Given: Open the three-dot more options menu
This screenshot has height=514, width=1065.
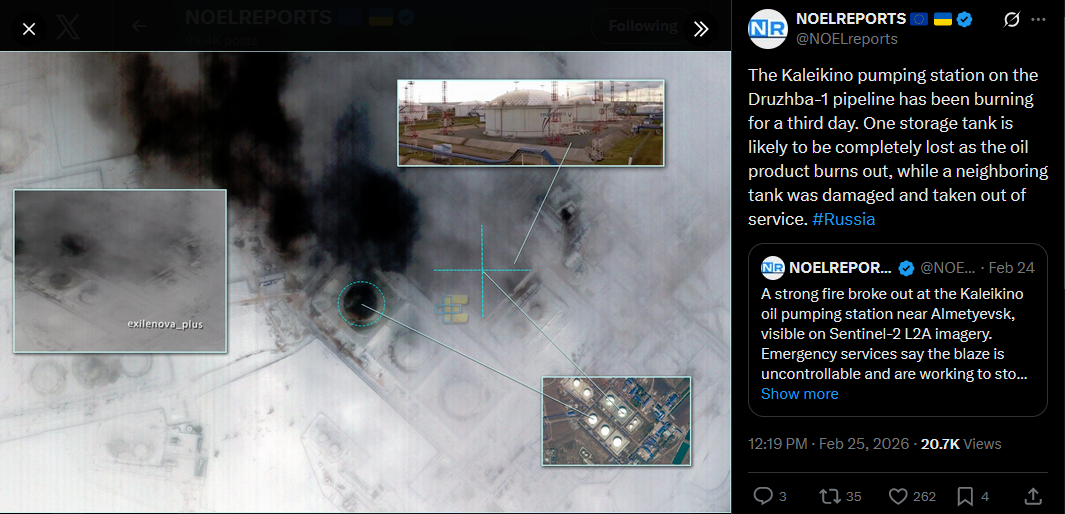Looking at the screenshot, I should point(1038,20).
